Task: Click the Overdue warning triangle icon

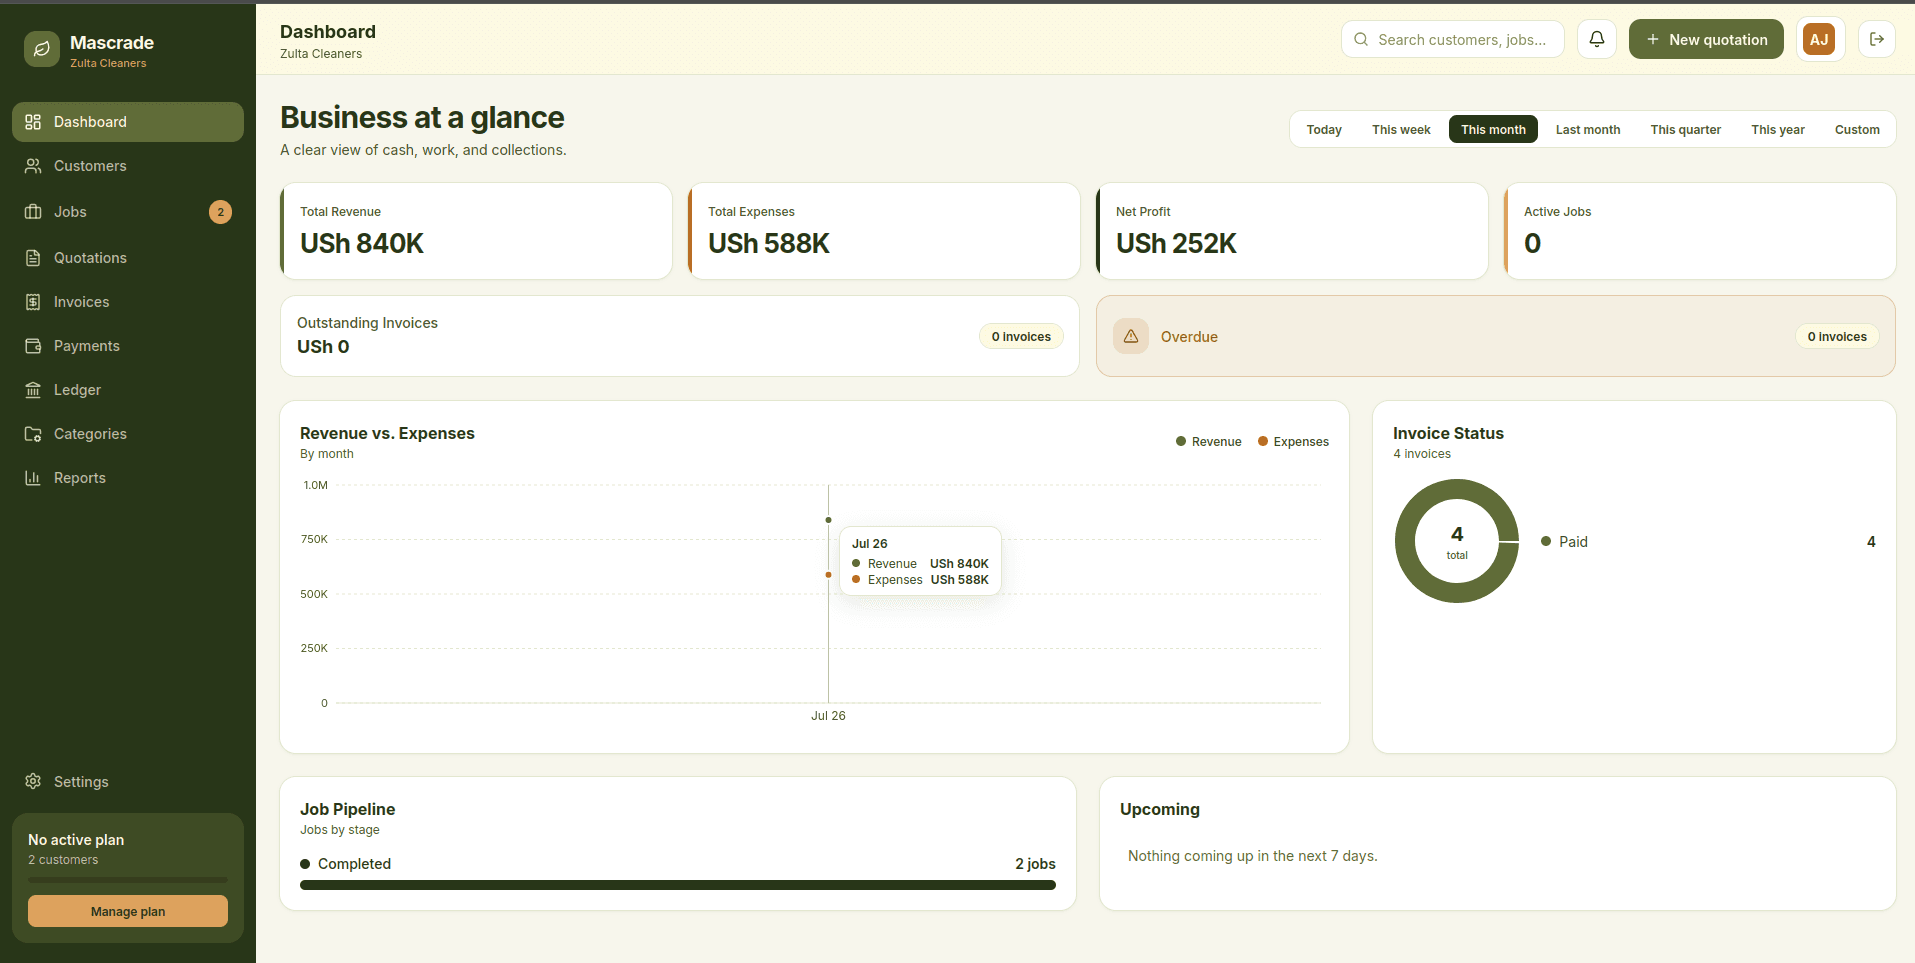Action: tap(1131, 337)
